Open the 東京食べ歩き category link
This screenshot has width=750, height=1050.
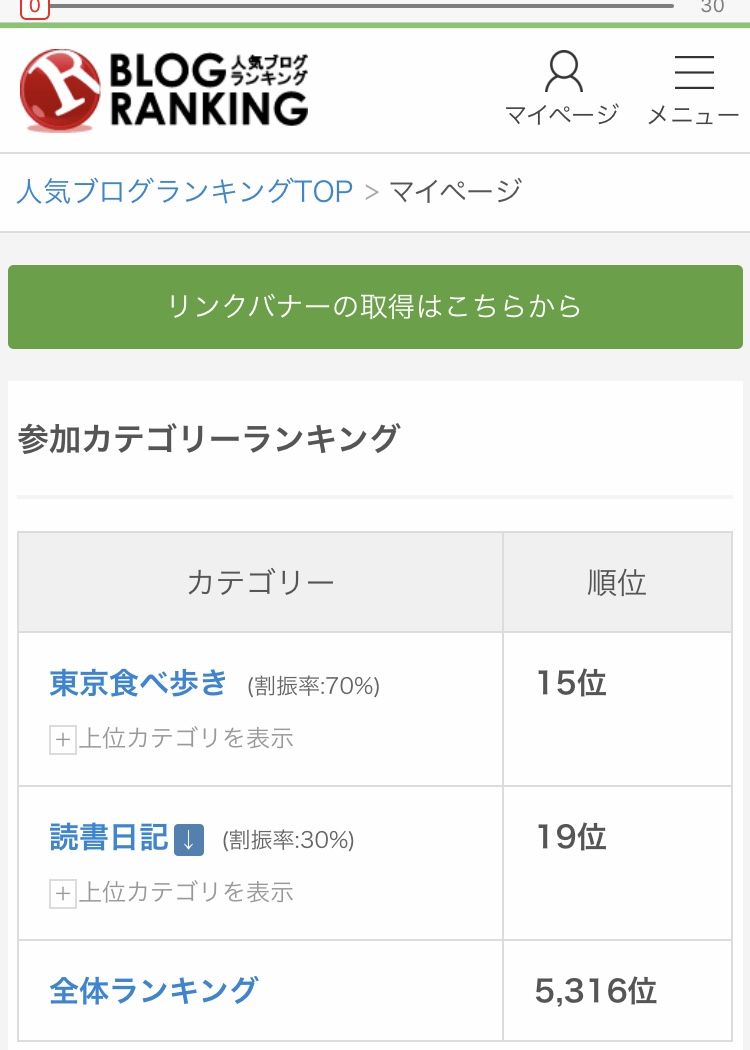click(x=139, y=683)
